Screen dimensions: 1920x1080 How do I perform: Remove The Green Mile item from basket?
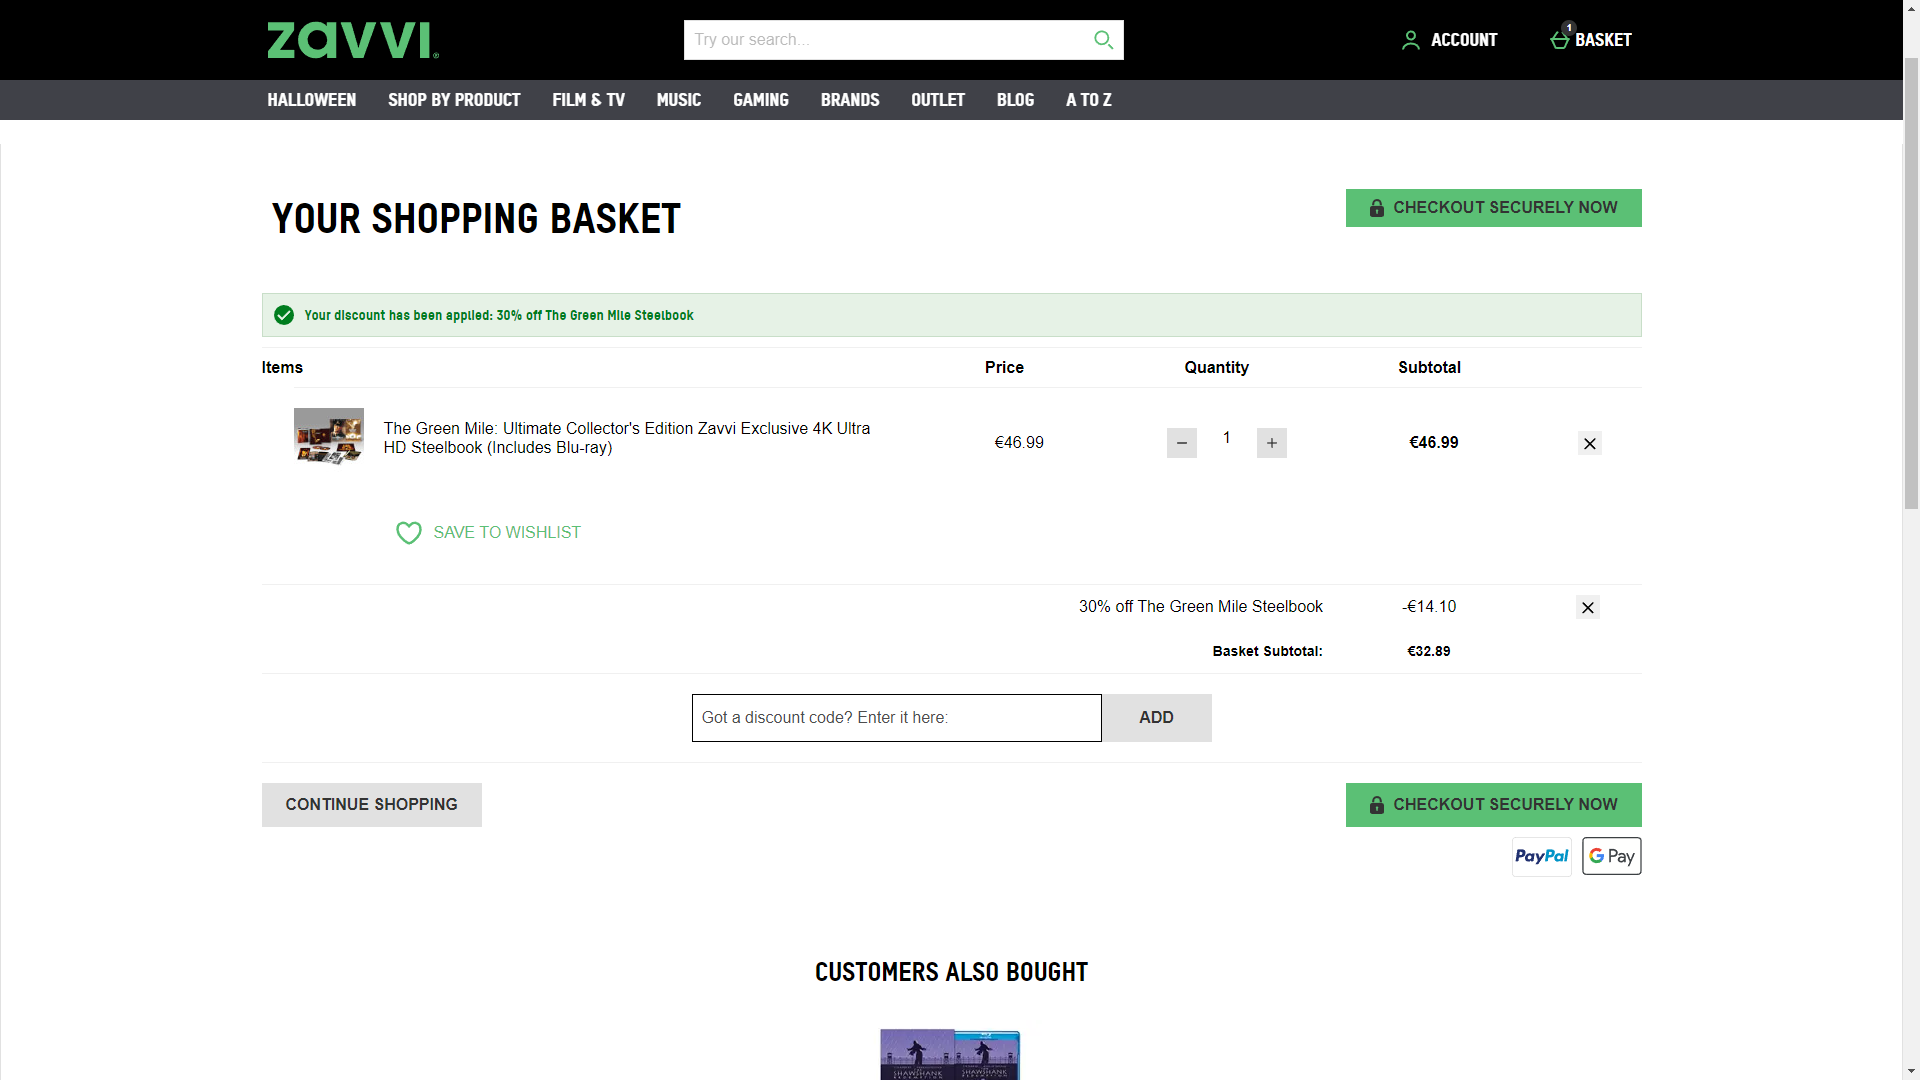pos(1589,443)
